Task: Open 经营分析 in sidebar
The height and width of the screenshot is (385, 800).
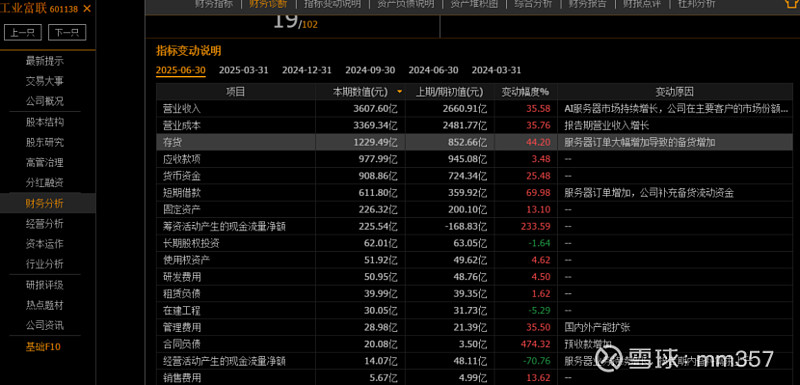Action: [45, 224]
